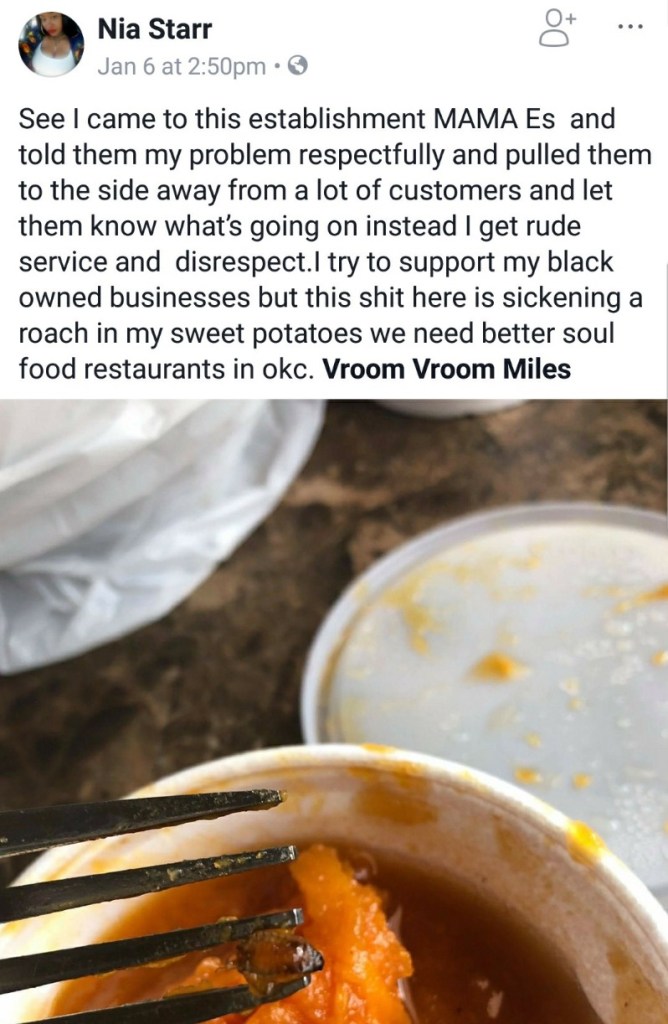
Task: Open Nia Starr's profile picture
Action: pos(51,44)
